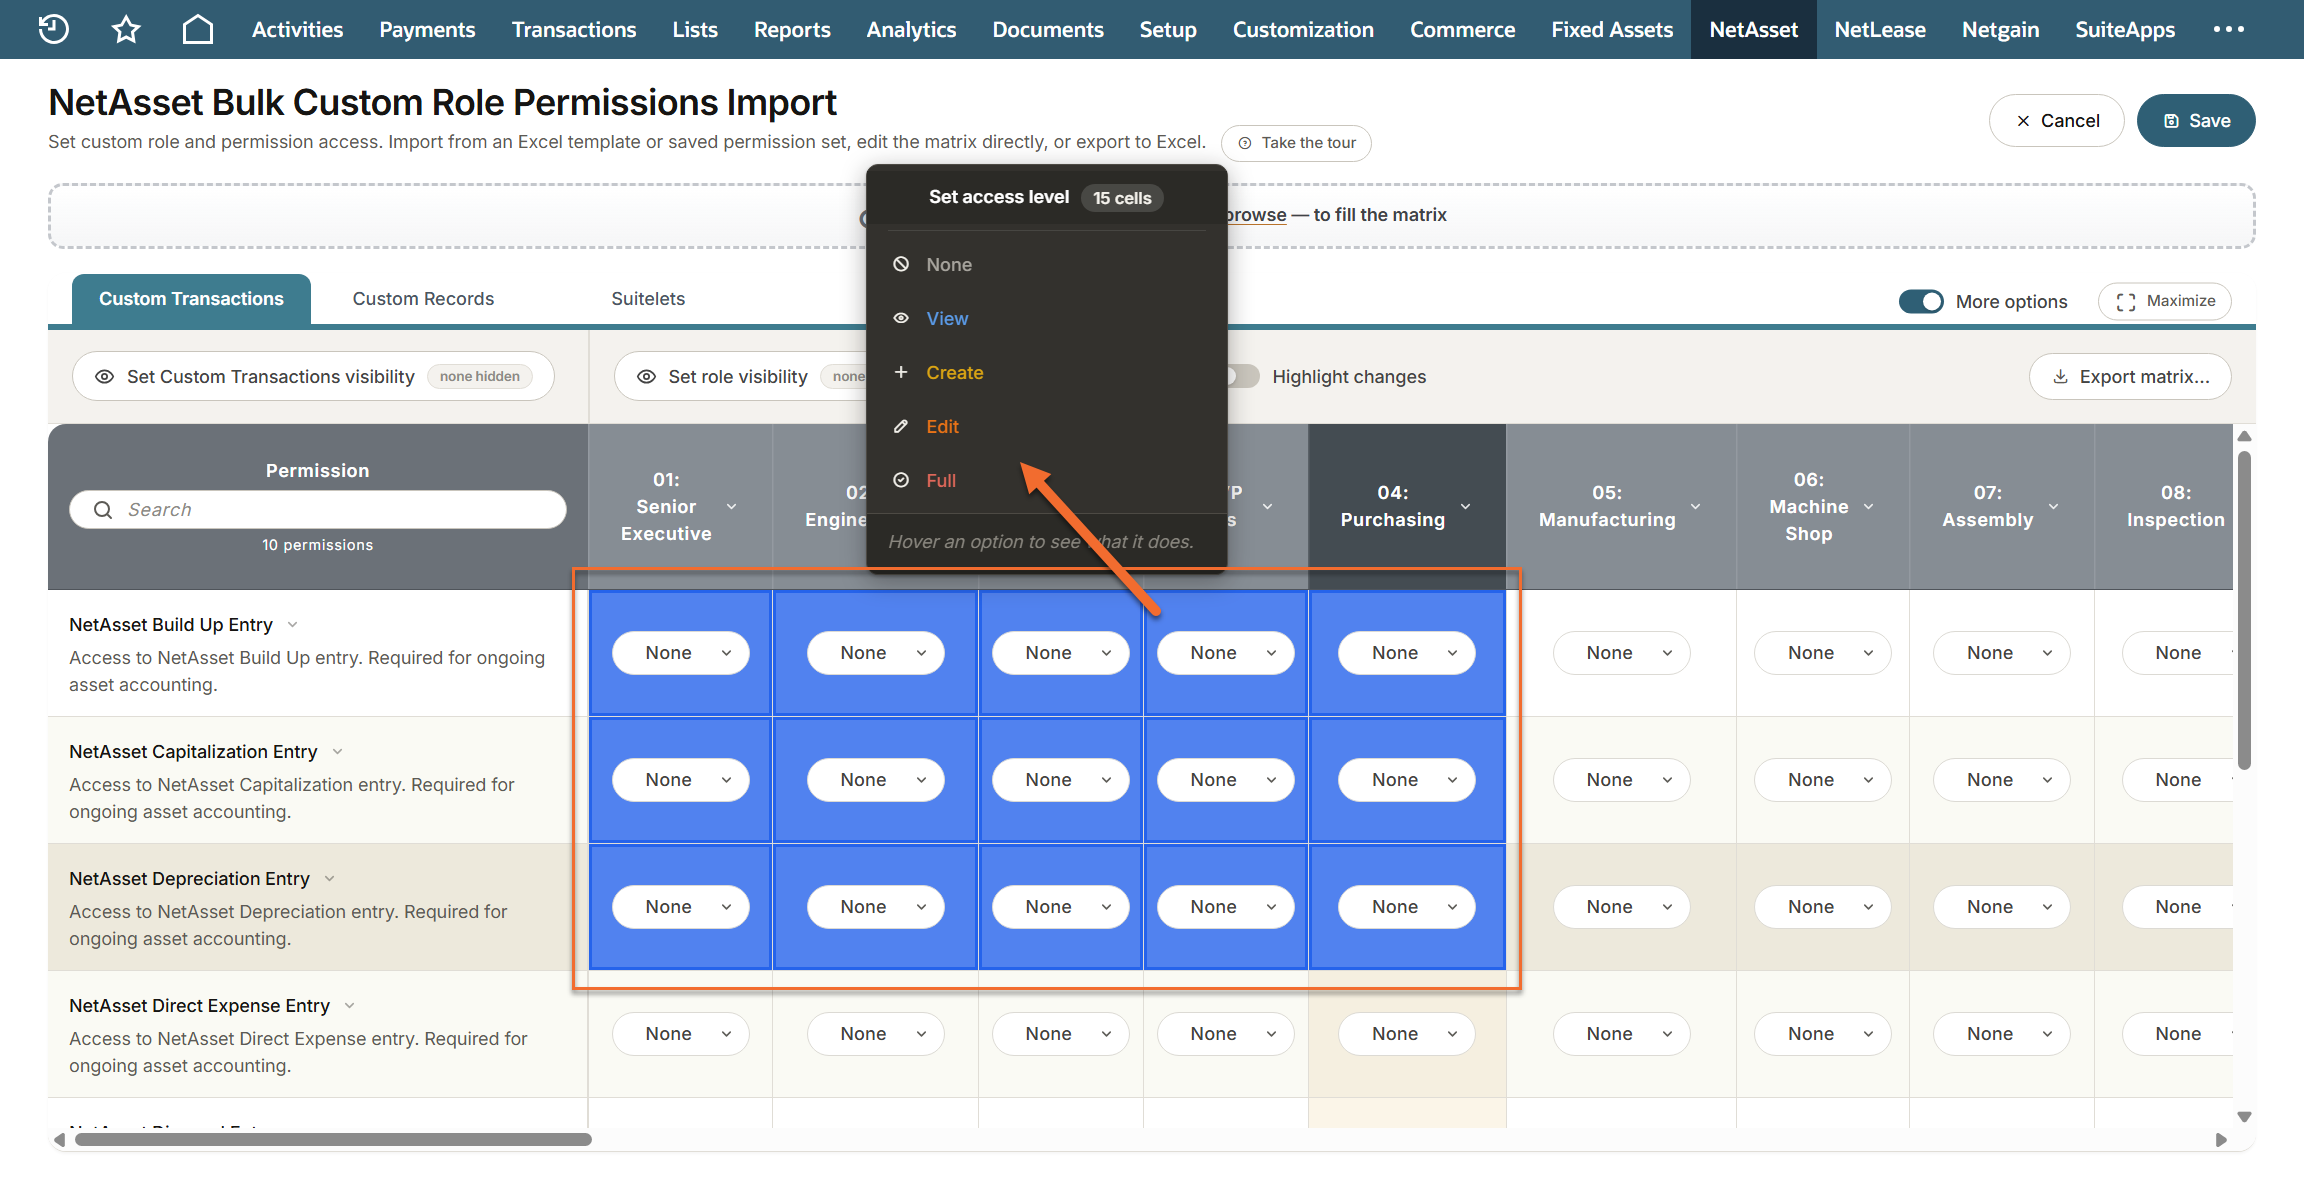Open the SuiteApps menu
The height and width of the screenshot is (1185, 2304).
click(2125, 29)
